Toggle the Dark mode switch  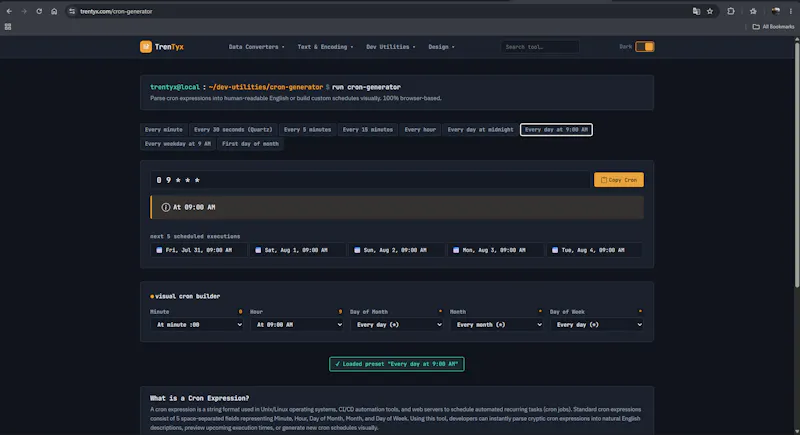click(x=644, y=46)
